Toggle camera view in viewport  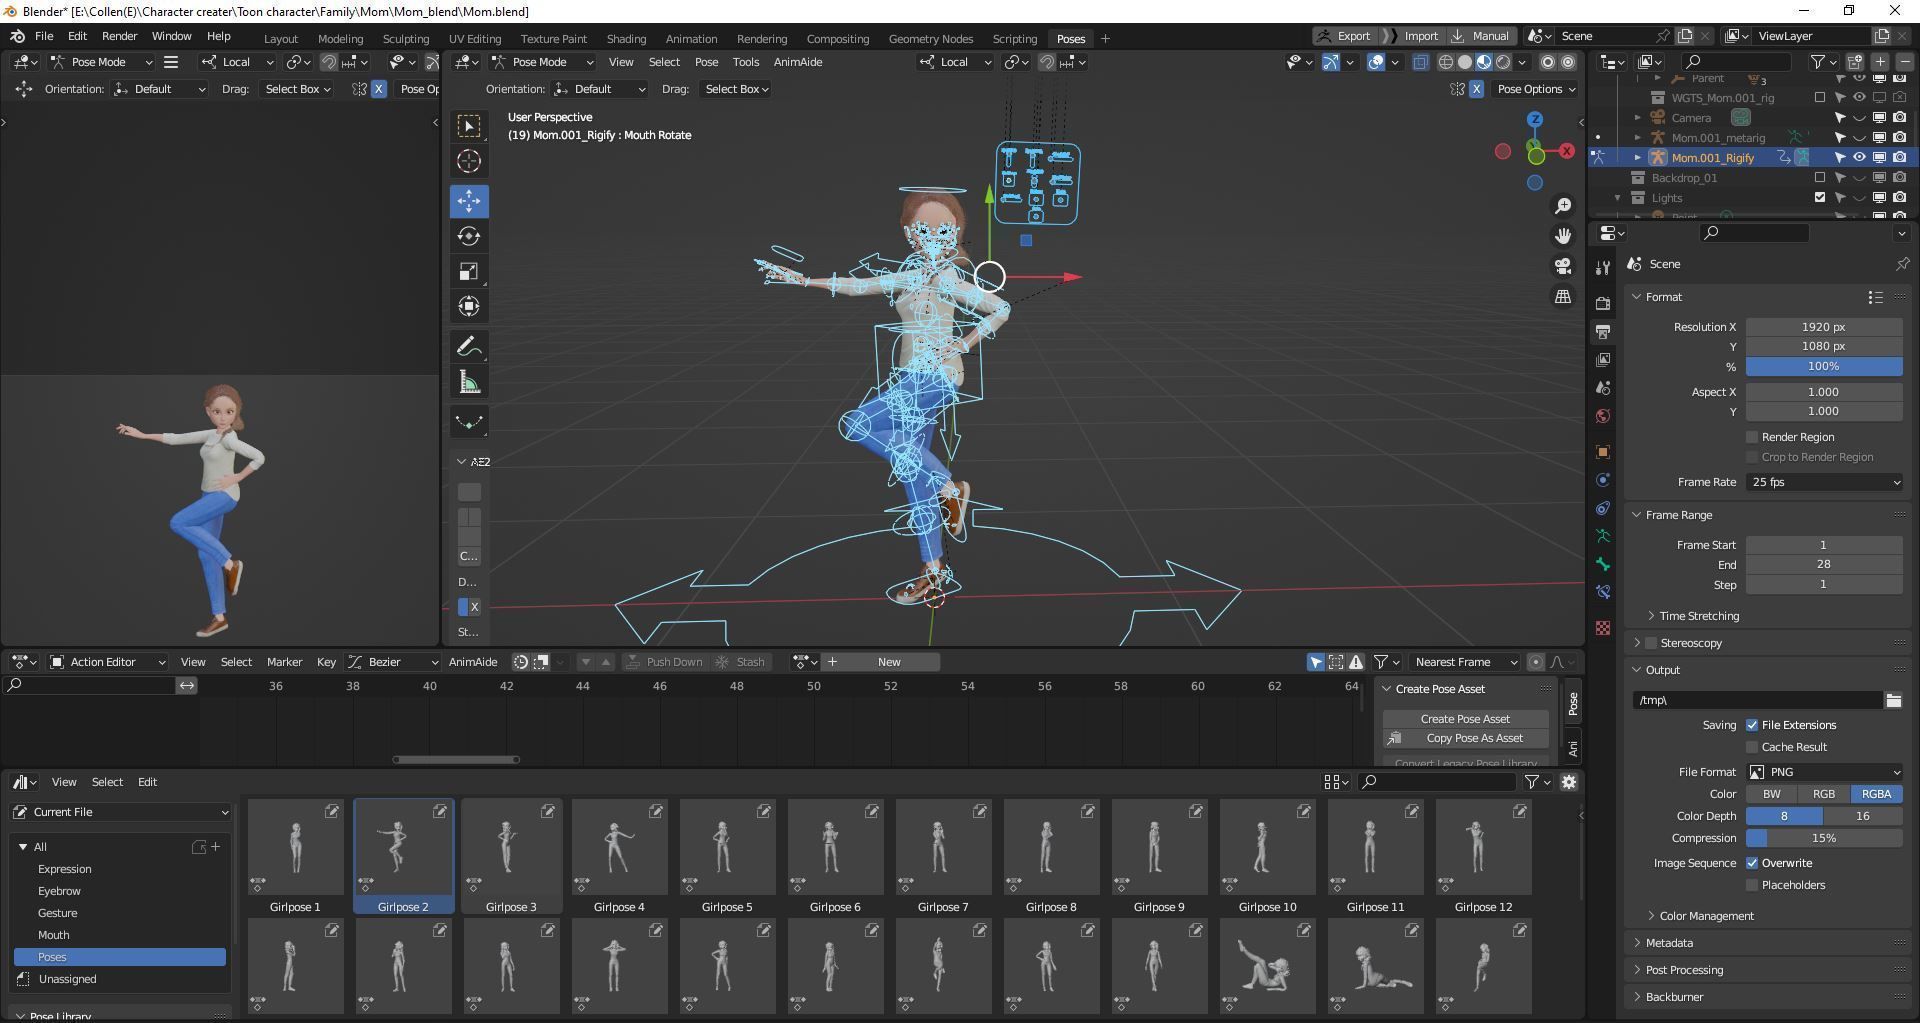pyautogui.click(x=1563, y=266)
